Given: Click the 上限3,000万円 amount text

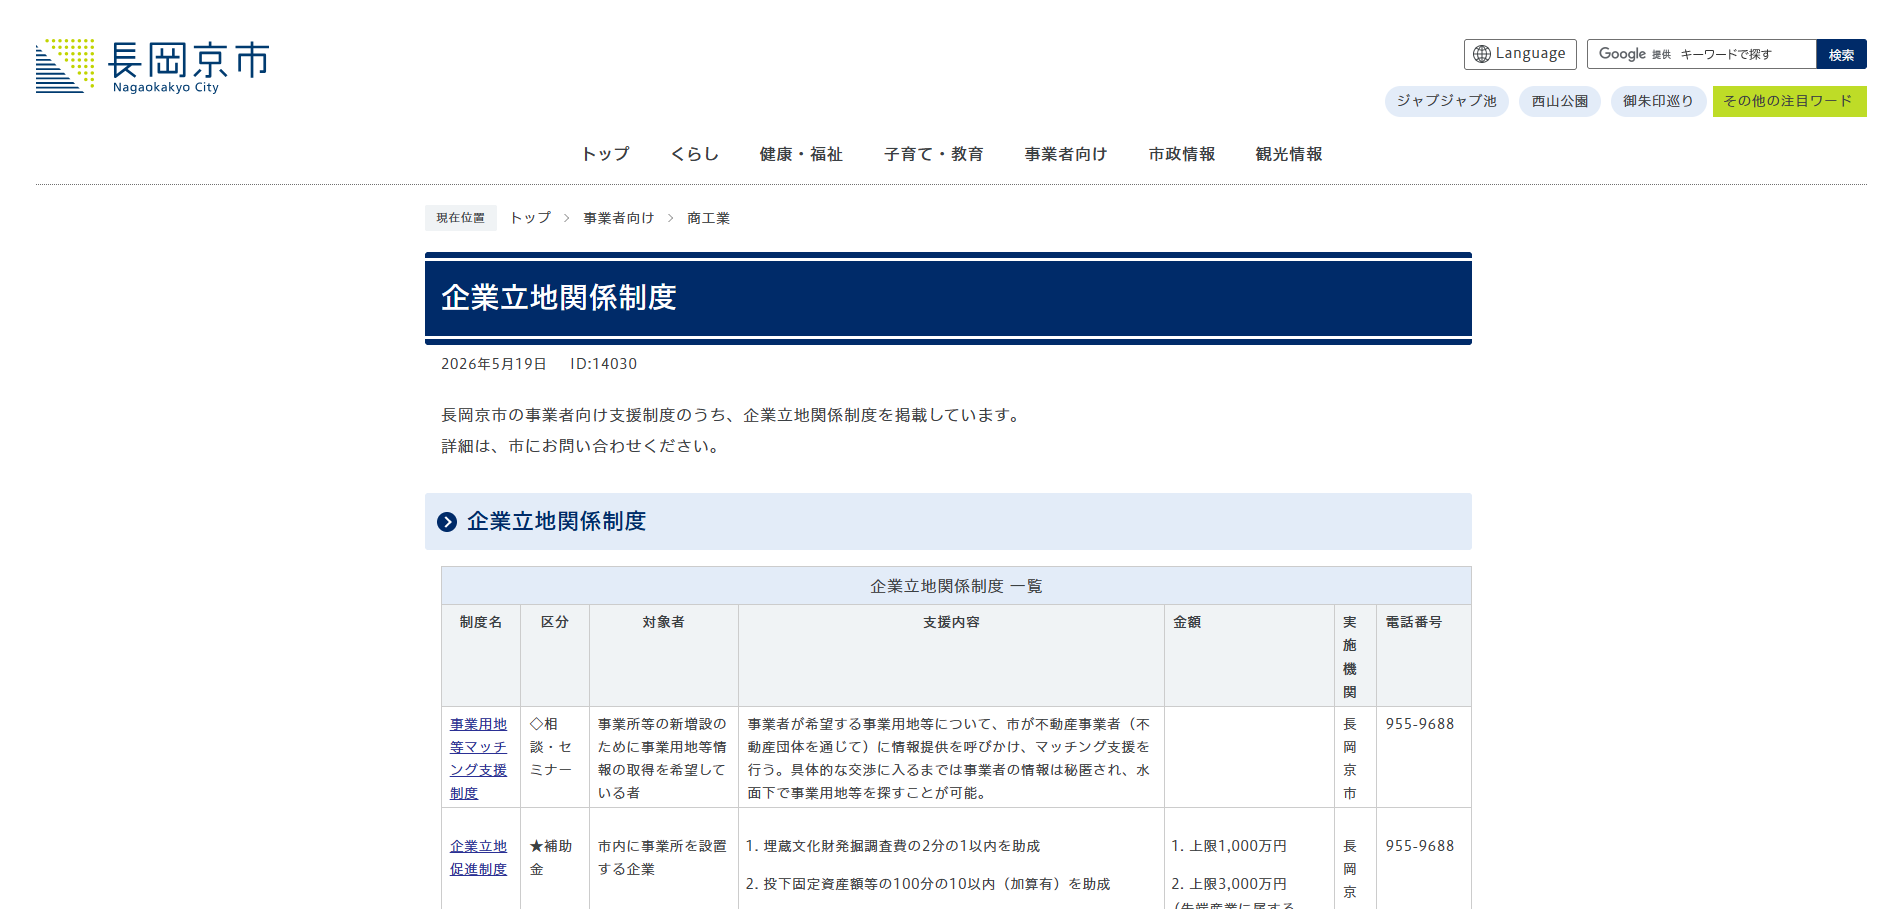Looking at the screenshot, I should [x=1238, y=884].
